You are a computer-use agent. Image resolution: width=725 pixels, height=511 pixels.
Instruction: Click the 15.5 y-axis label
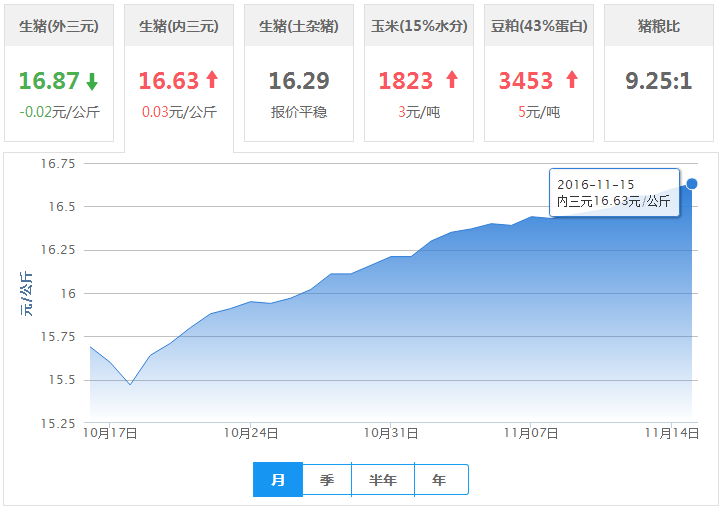[x=62, y=380]
